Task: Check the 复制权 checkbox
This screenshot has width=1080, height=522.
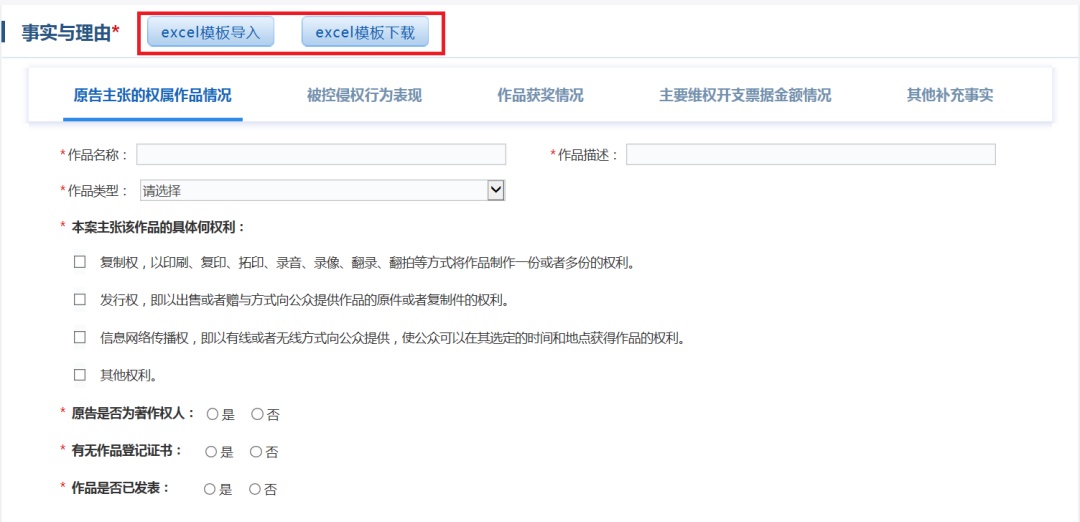Action: pyautogui.click(x=80, y=262)
